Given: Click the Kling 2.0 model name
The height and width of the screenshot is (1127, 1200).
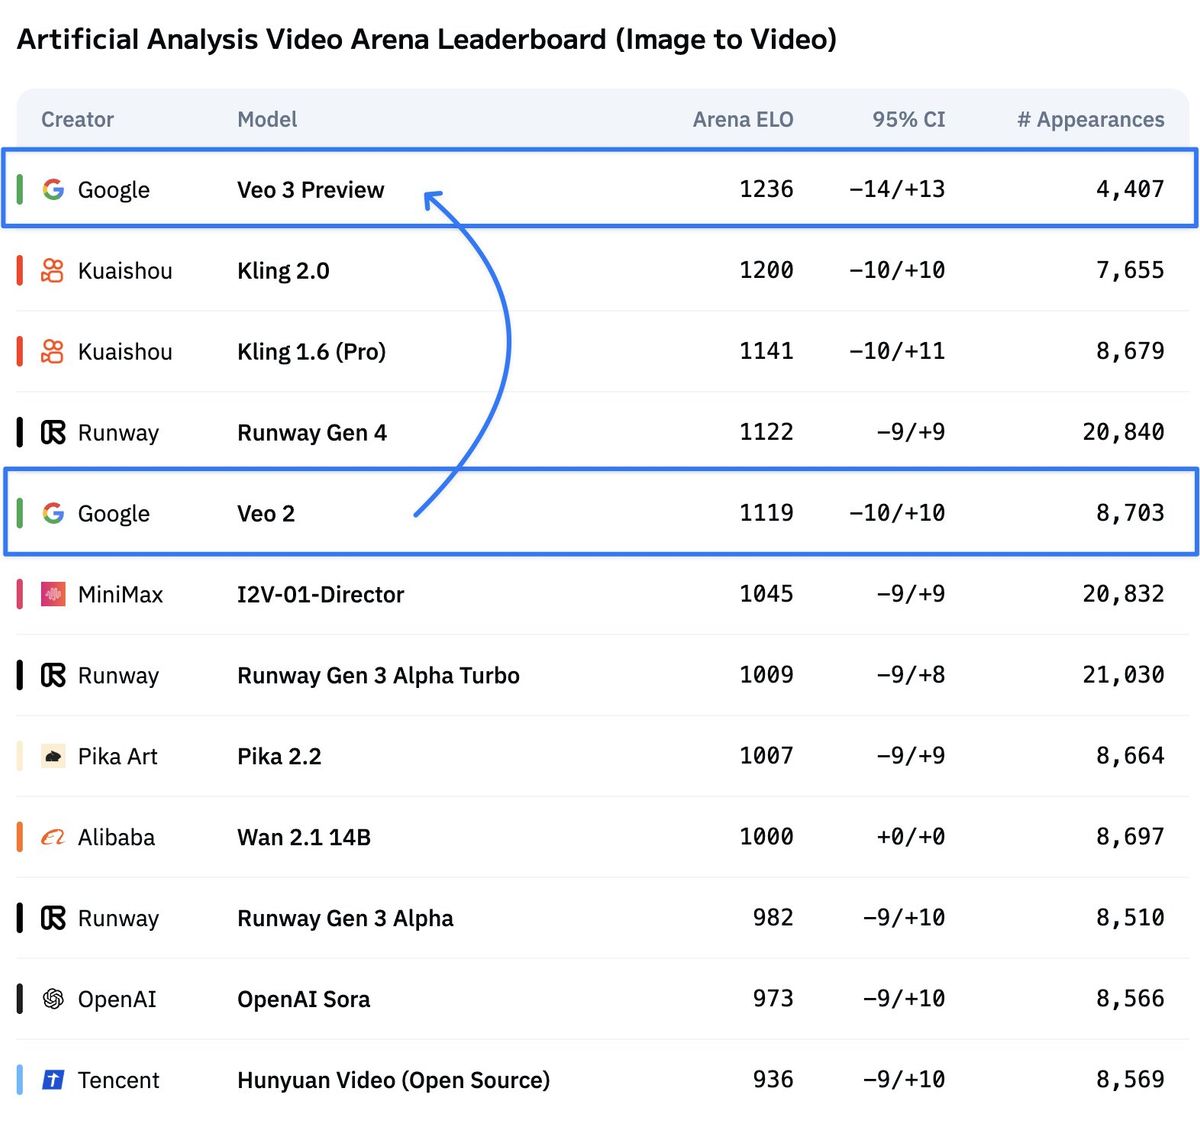Looking at the screenshot, I should tap(283, 270).
